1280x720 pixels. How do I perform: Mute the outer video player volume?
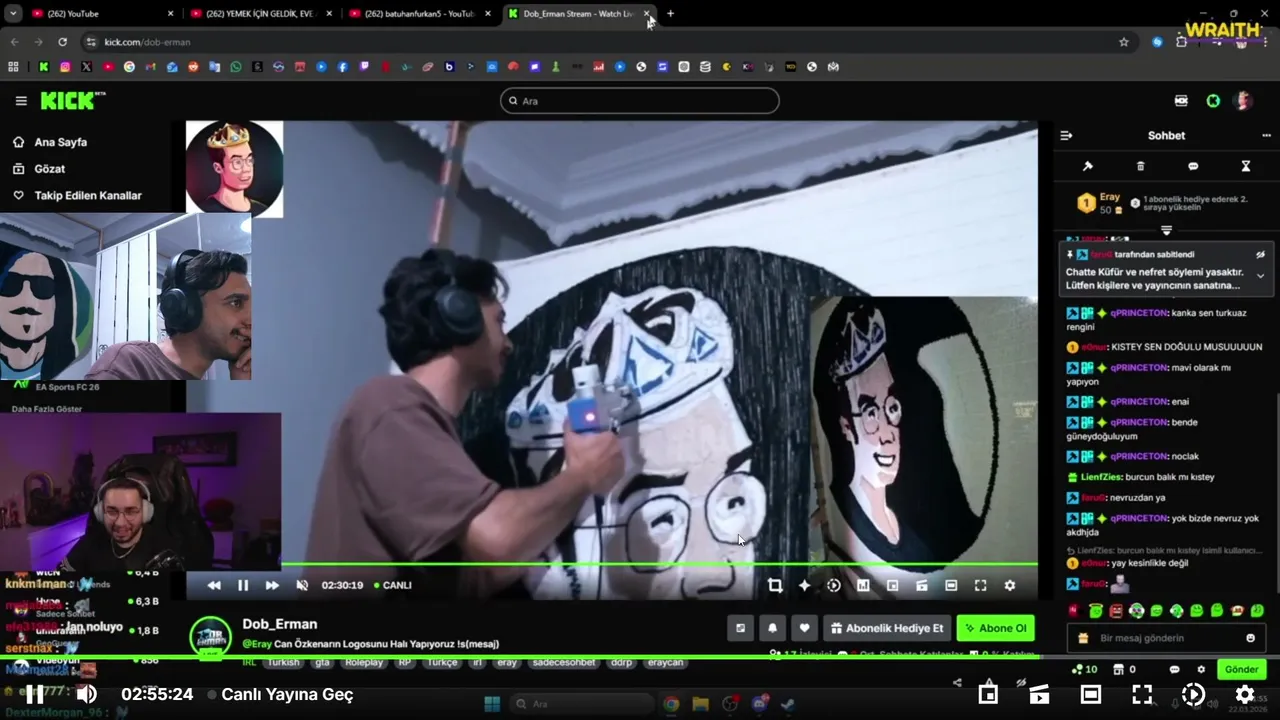pos(87,694)
